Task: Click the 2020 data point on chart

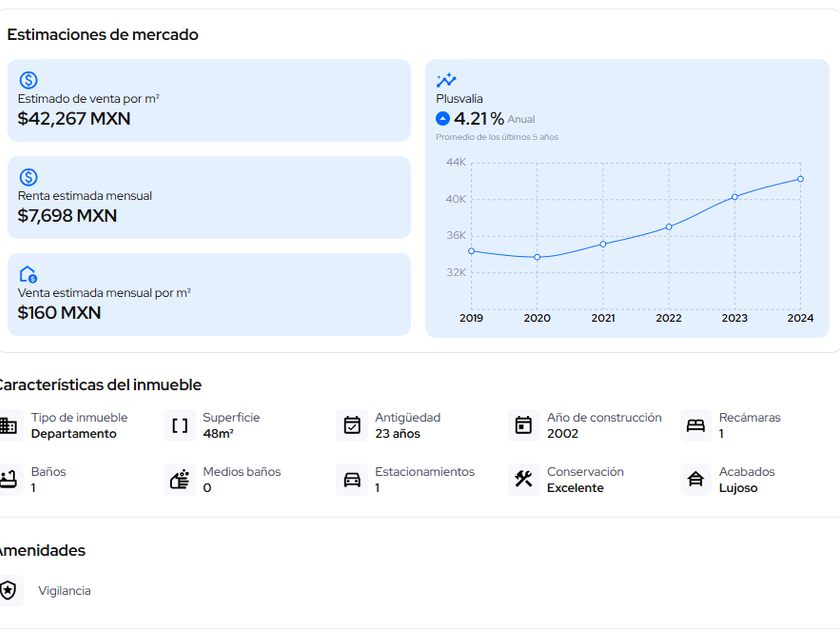Action: click(537, 257)
